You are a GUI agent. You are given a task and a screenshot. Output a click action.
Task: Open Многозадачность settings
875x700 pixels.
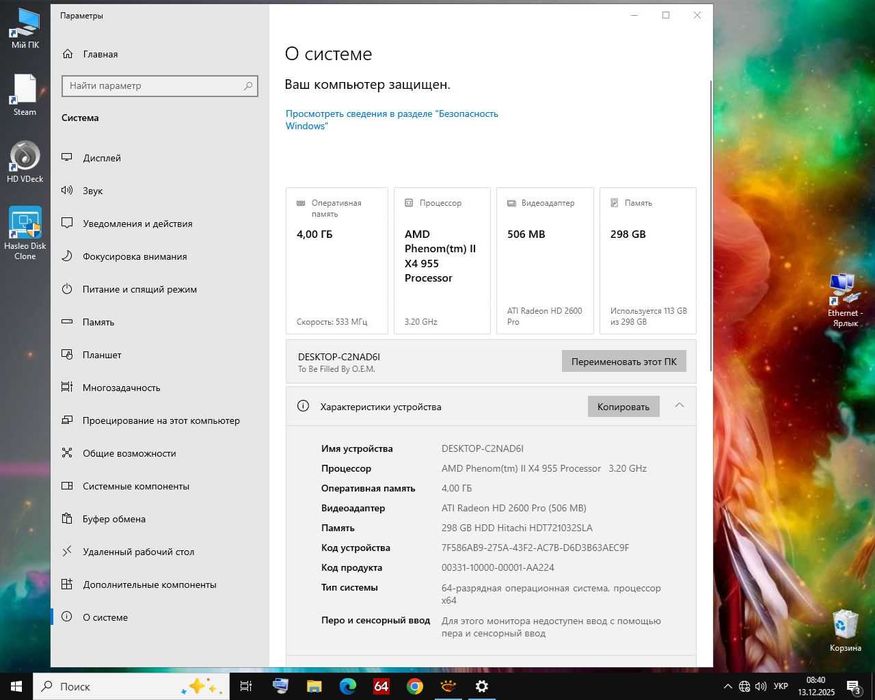[121, 387]
